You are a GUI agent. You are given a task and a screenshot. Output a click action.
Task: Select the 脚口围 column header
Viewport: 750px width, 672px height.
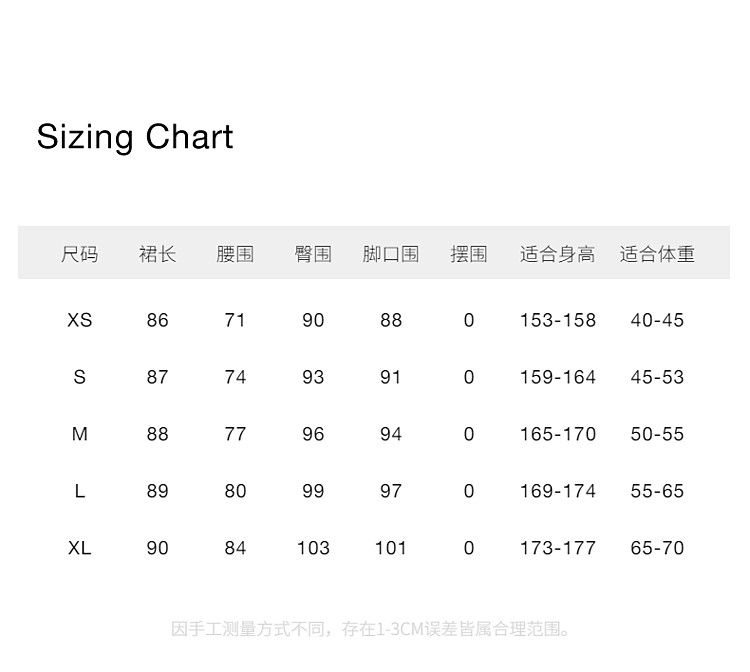(x=391, y=254)
